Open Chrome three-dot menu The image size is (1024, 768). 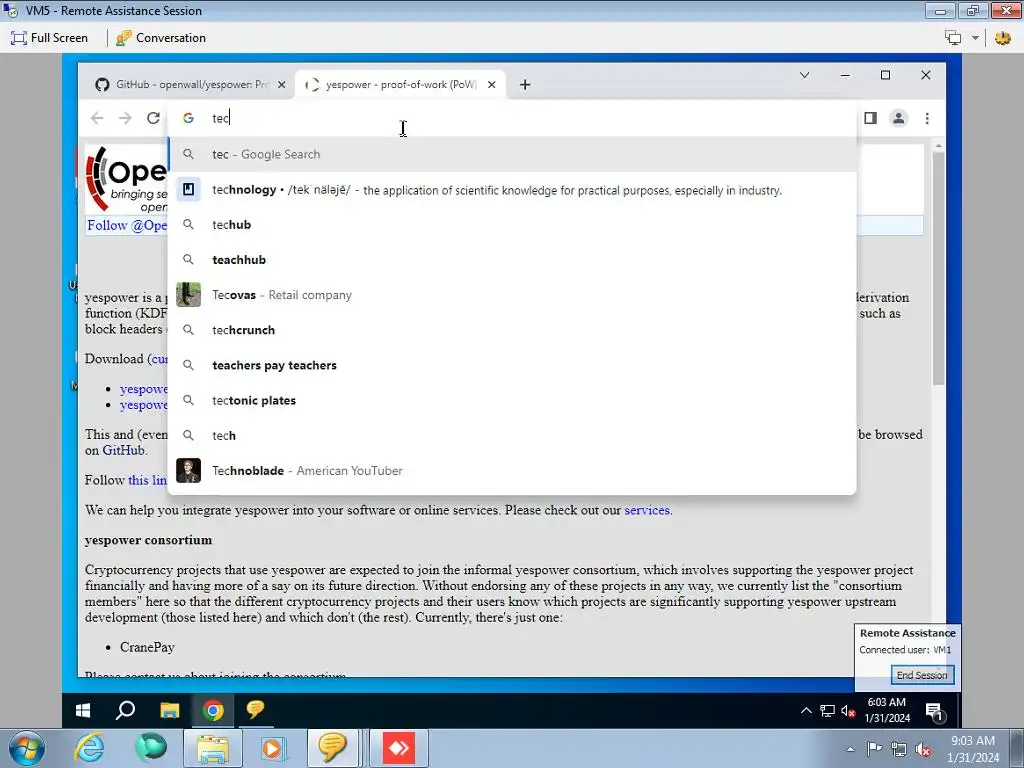tap(927, 118)
